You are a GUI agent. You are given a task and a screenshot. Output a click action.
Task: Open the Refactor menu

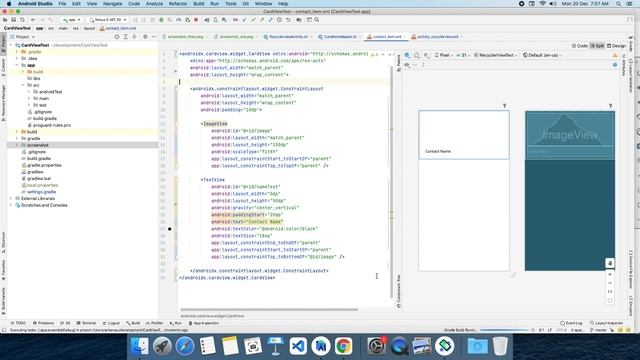pyautogui.click(x=178, y=4)
